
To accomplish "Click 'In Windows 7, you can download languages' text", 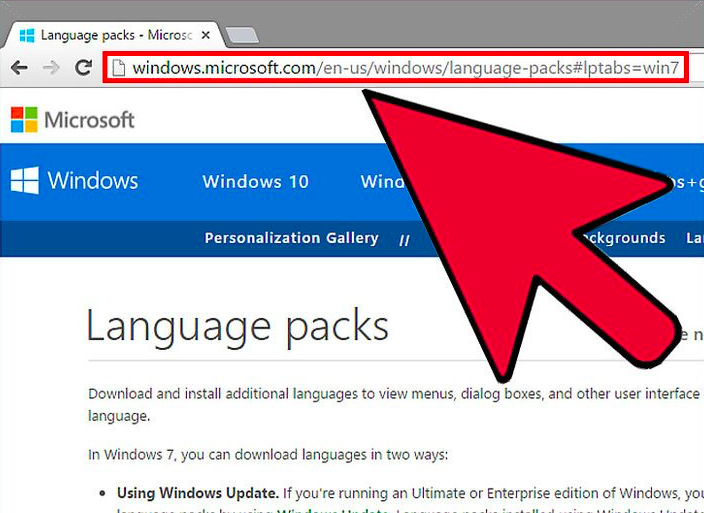I will tap(268, 455).
